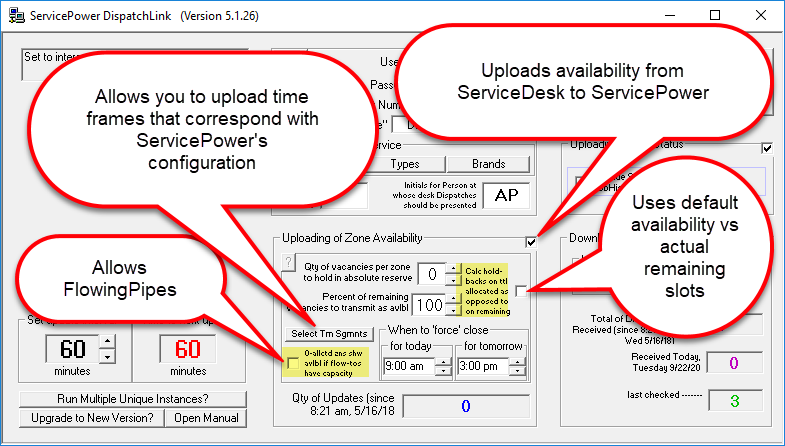Screen dimensions: 785x446
Task: Click up arrow on 'for today' force-close time
Action: [x=443, y=362]
